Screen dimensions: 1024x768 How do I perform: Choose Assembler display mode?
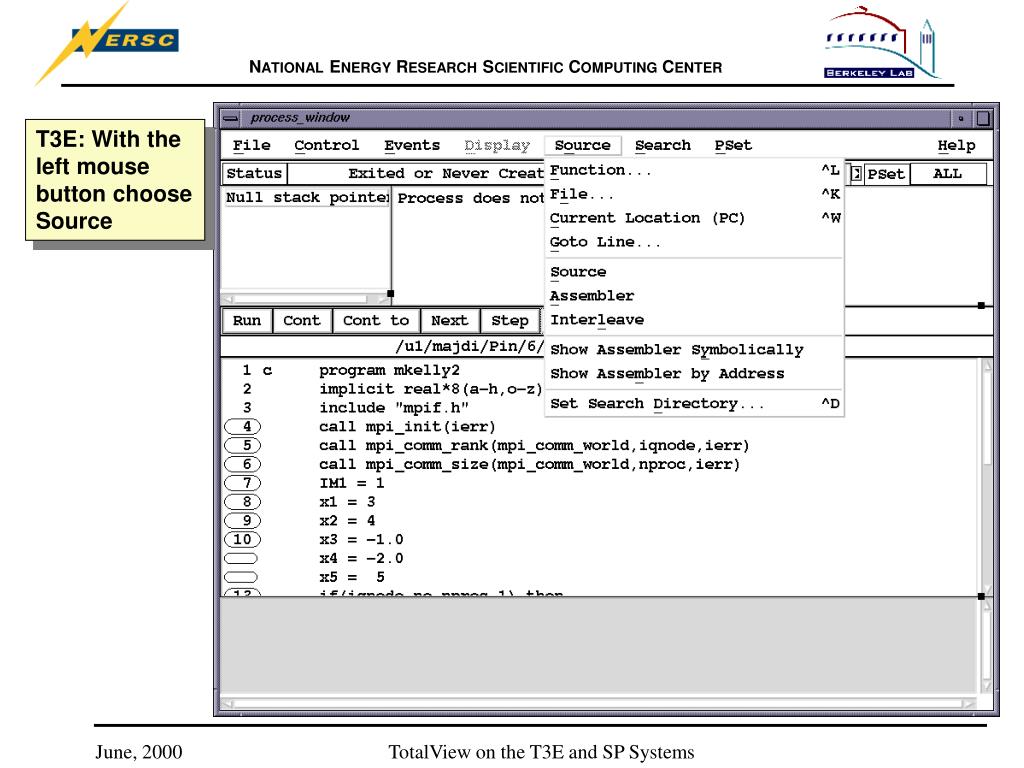pos(694,296)
